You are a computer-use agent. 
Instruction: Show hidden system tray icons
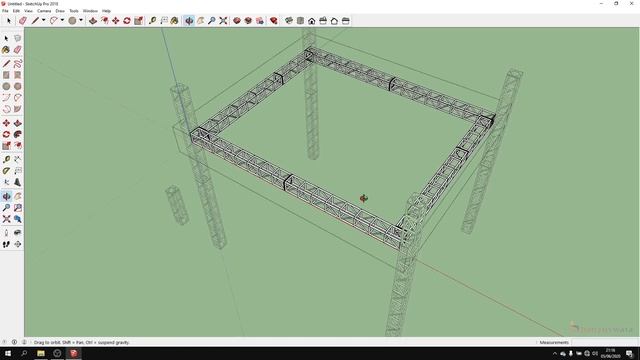point(554,353)
